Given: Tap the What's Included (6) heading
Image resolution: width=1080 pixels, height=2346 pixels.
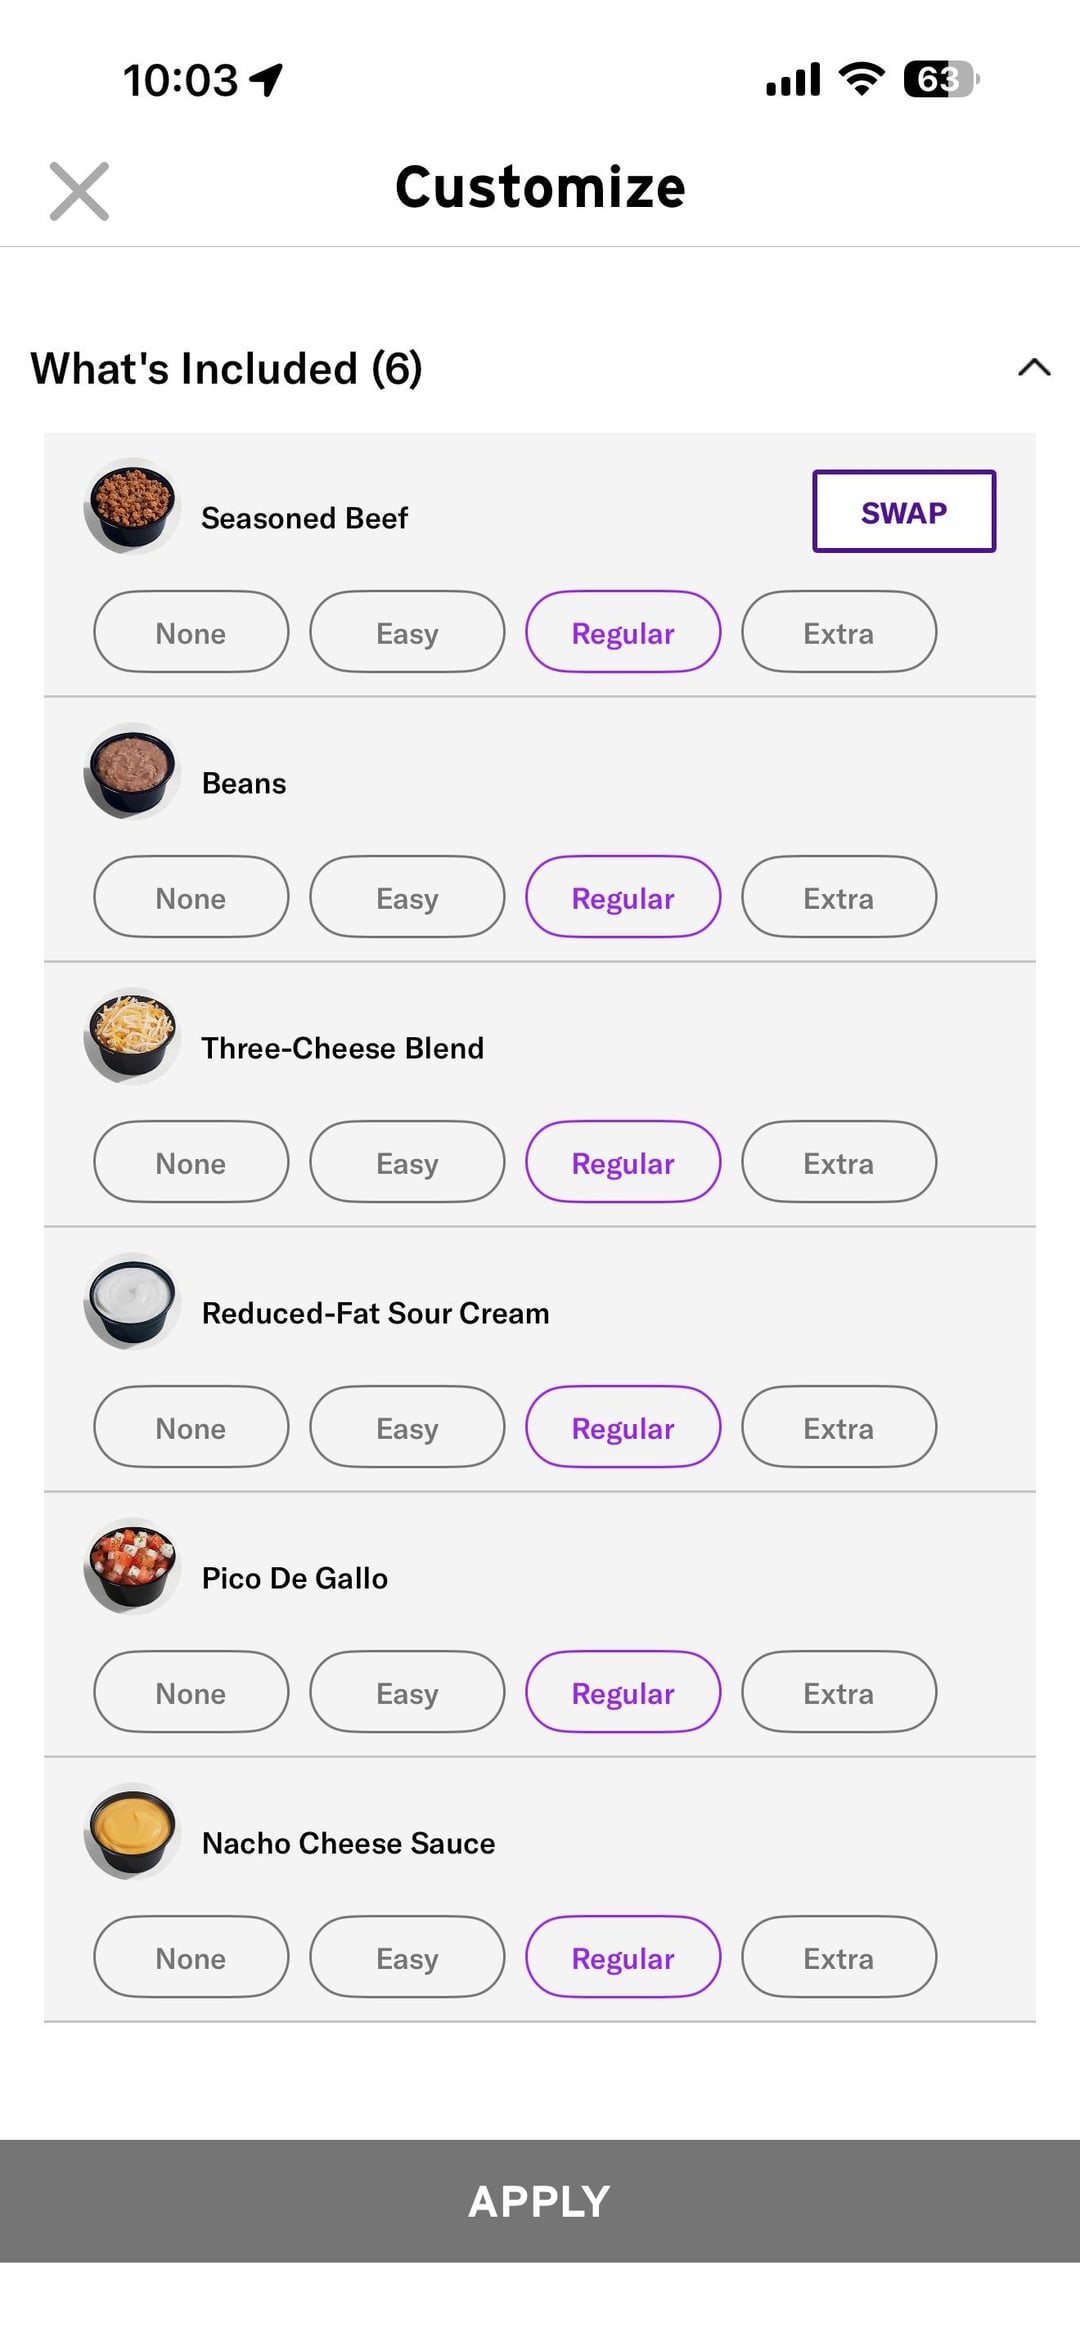Looking at the screenshot, I should pyautogui.click(x=227, y=368).
